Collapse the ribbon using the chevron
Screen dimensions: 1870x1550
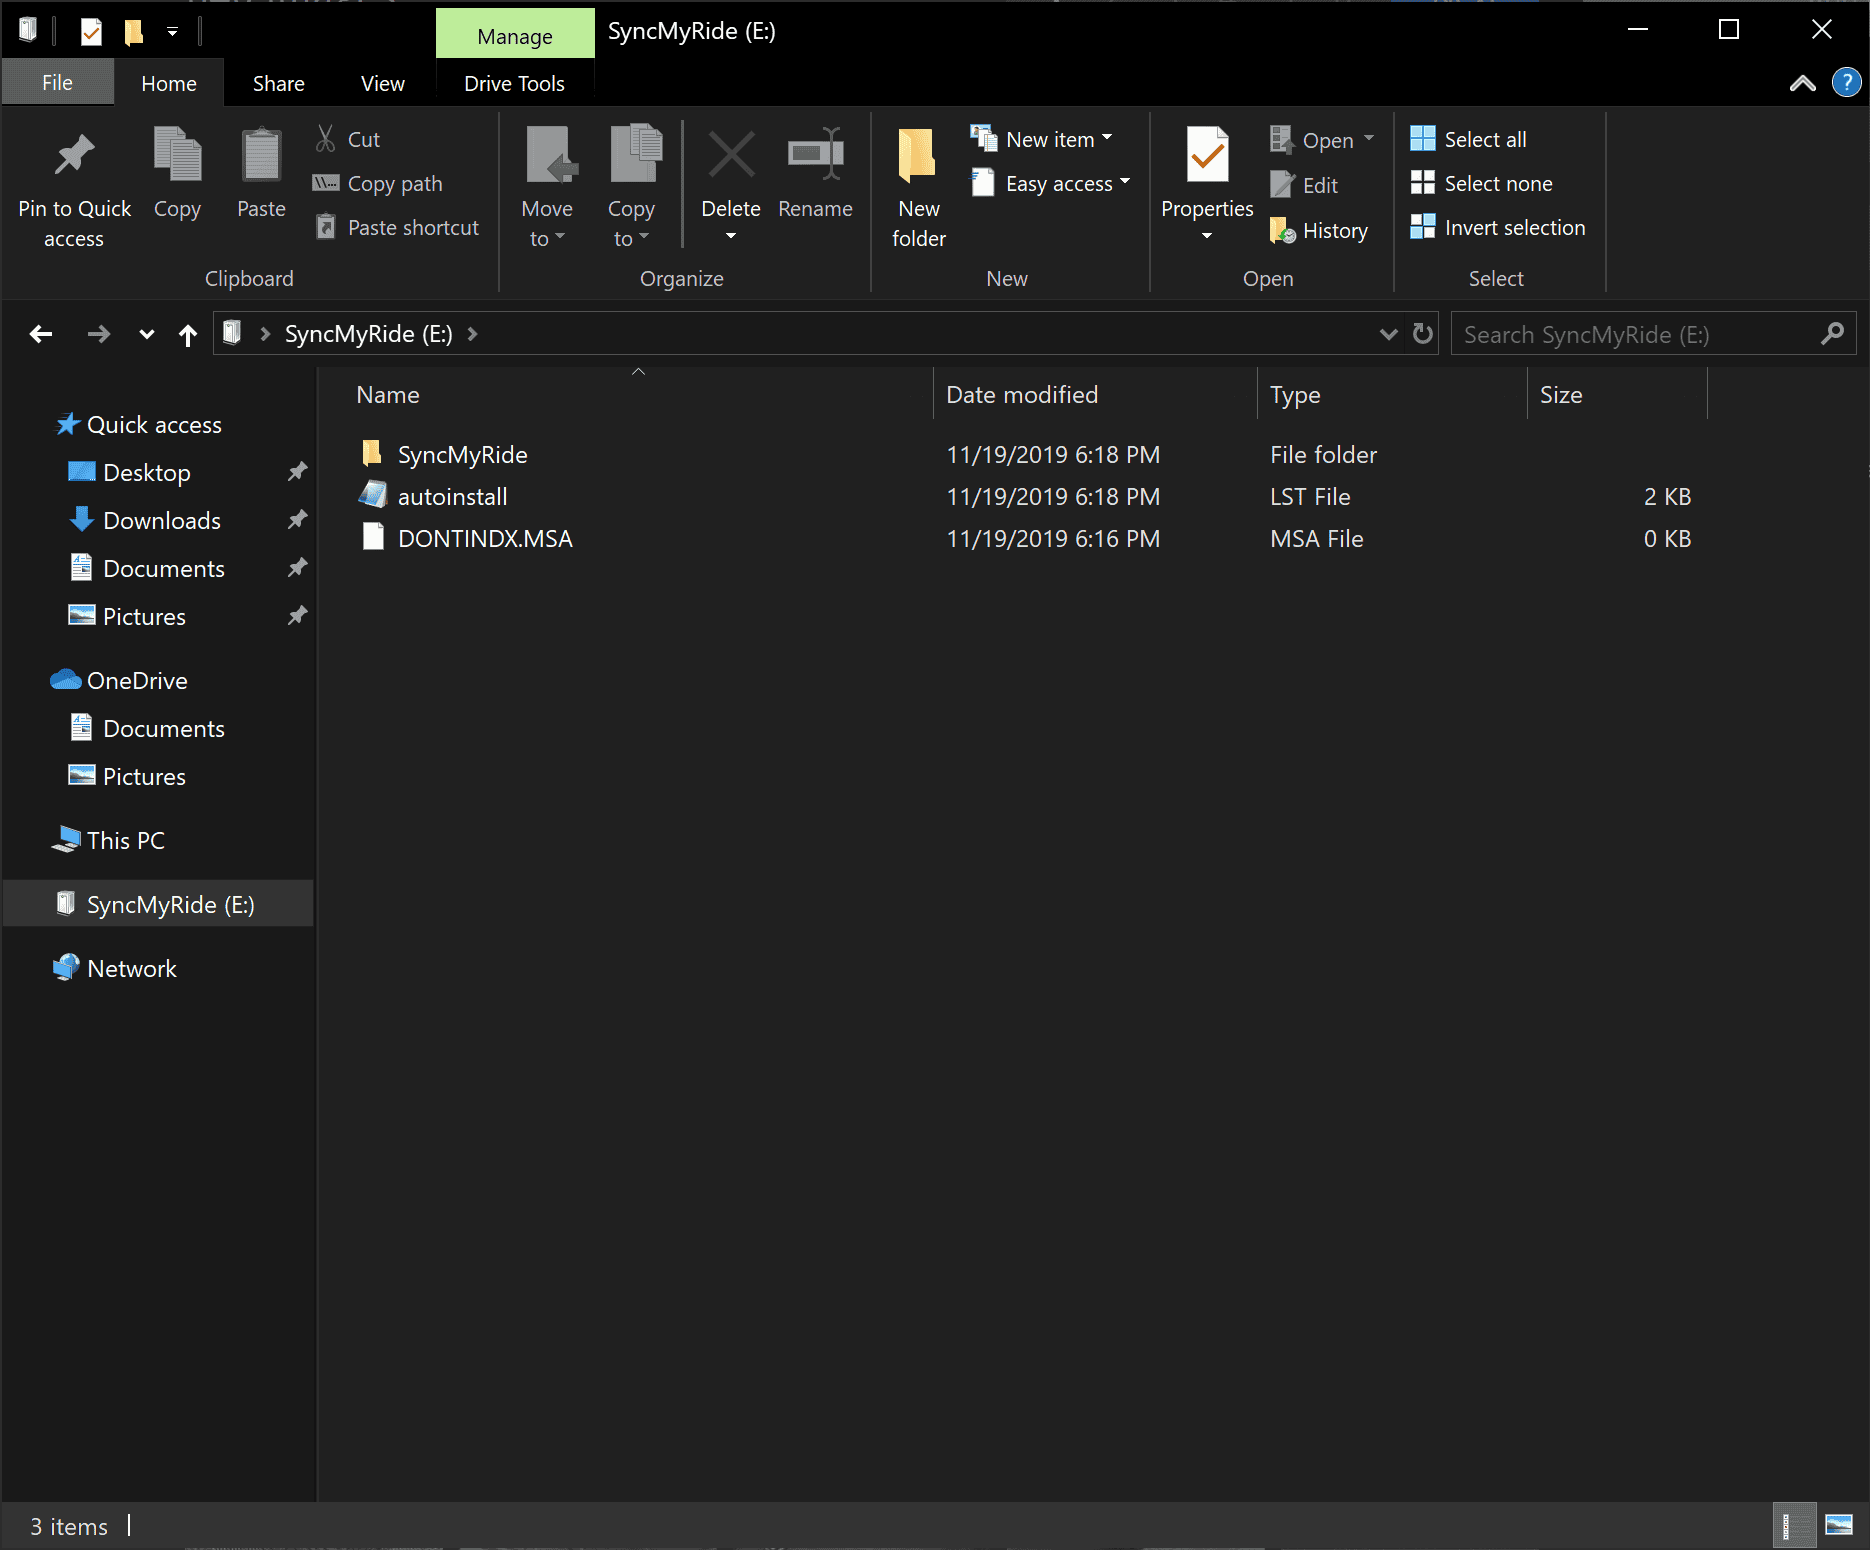click(1802, 84)
